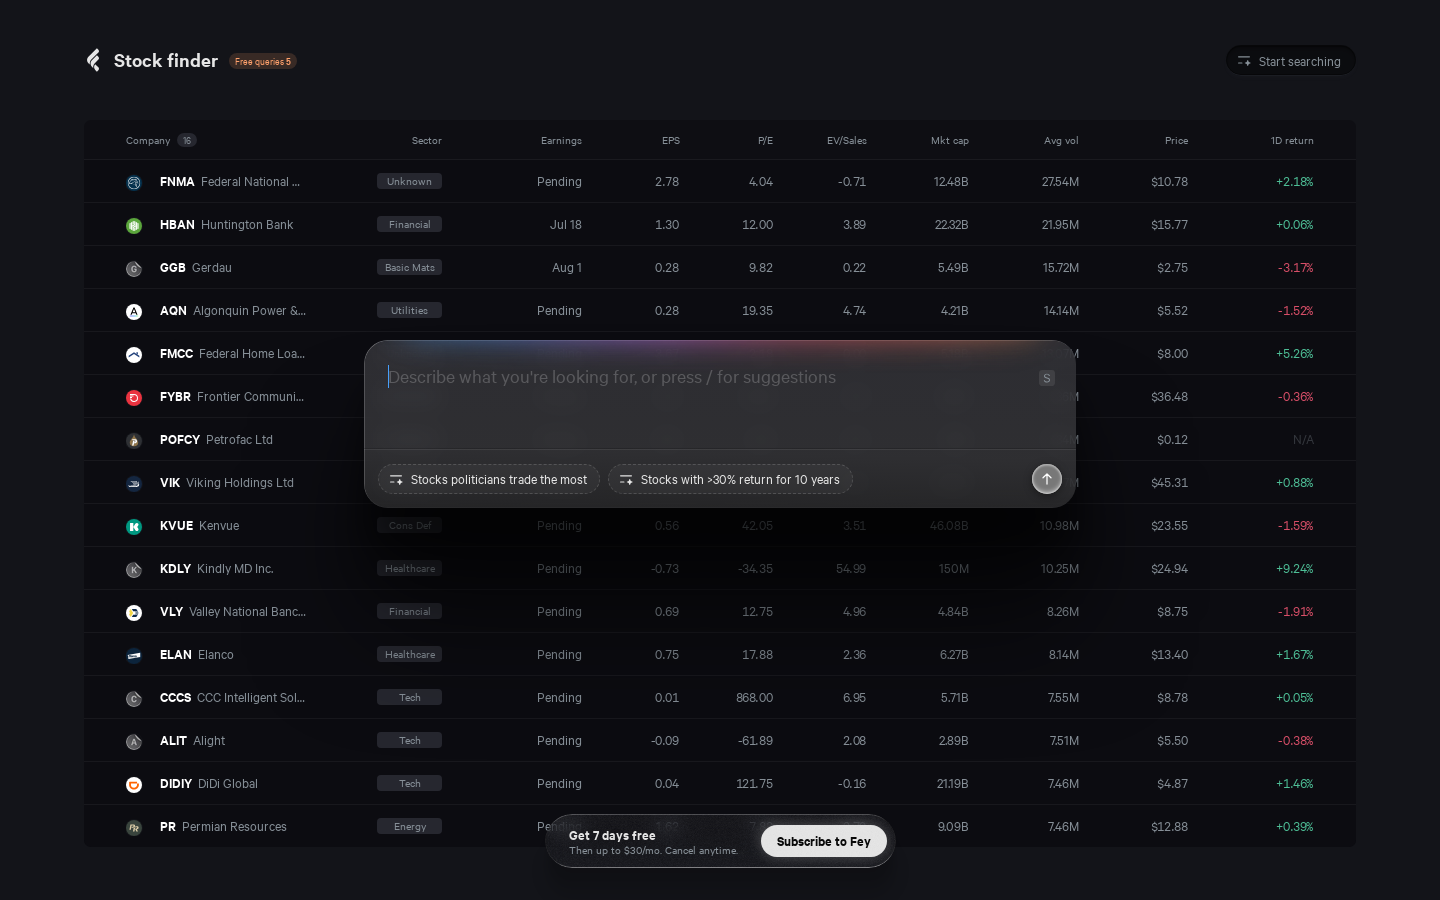This screenshot has width=1440, height=900.
Task: Sort by the EPS column header
Action: pyautogui.click(x=671, y=141)
